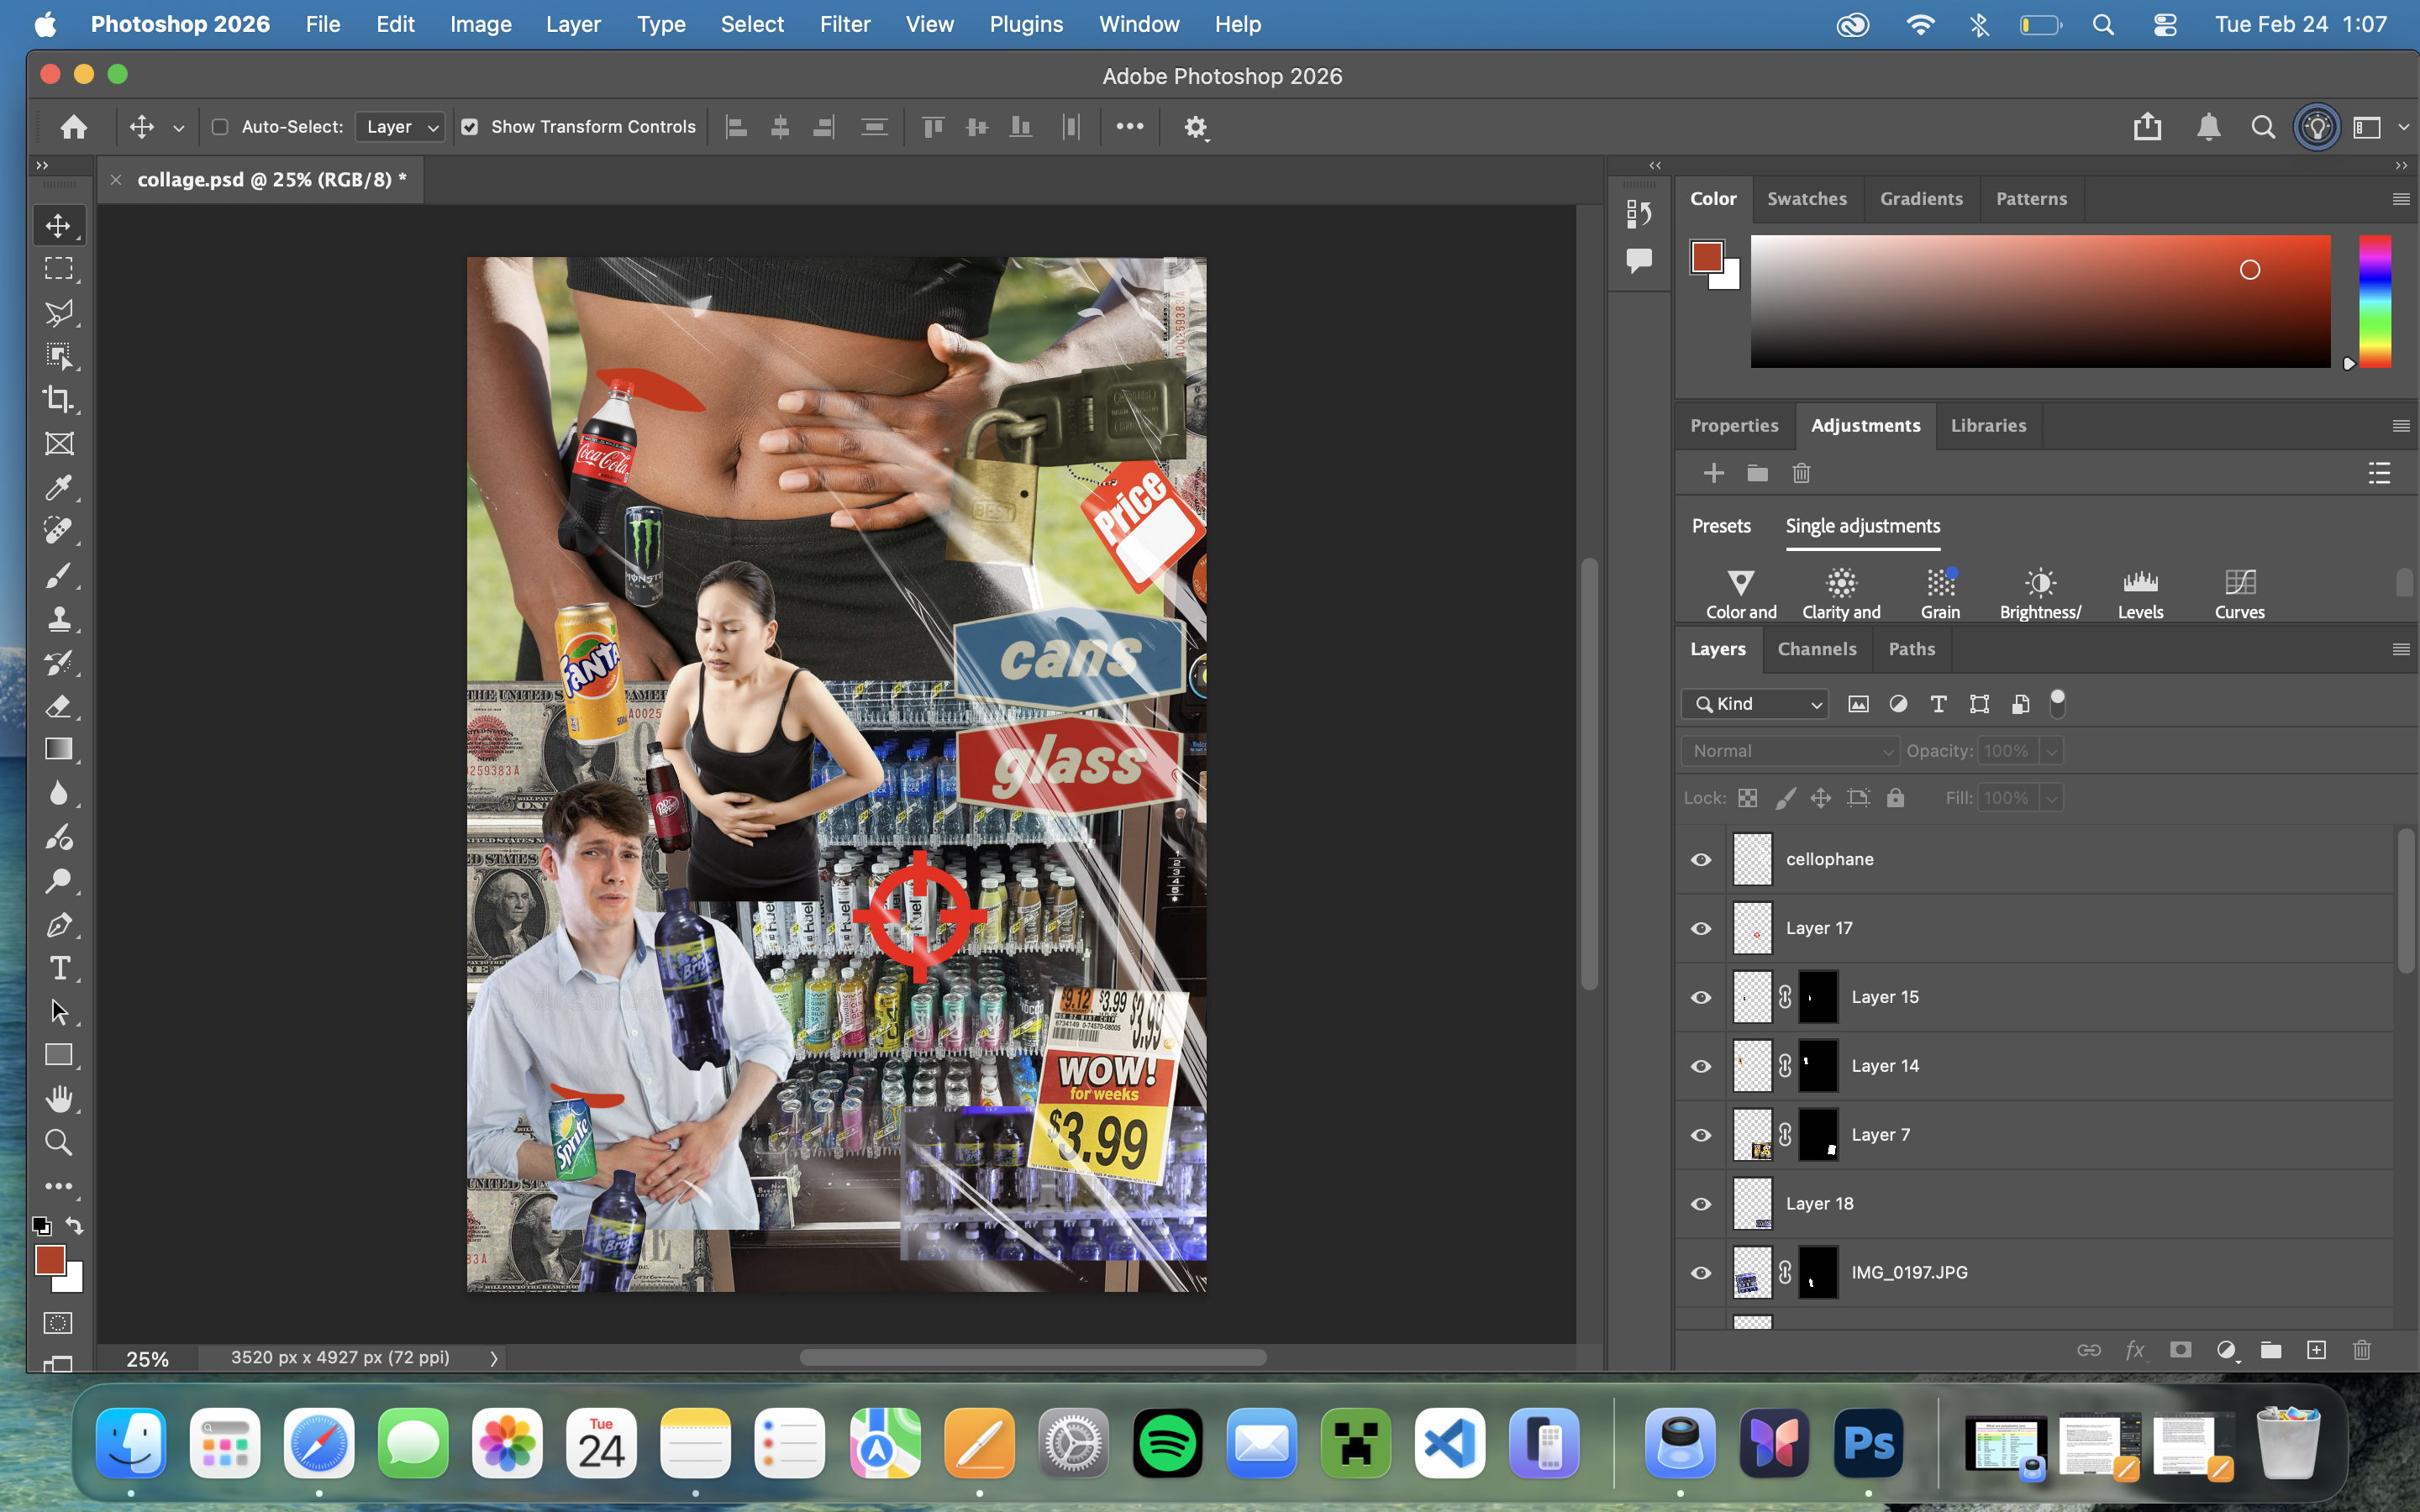Select the Horizontal Type tool
The width and height of the screenshot is (2420, 1512).
coord(58,968)
